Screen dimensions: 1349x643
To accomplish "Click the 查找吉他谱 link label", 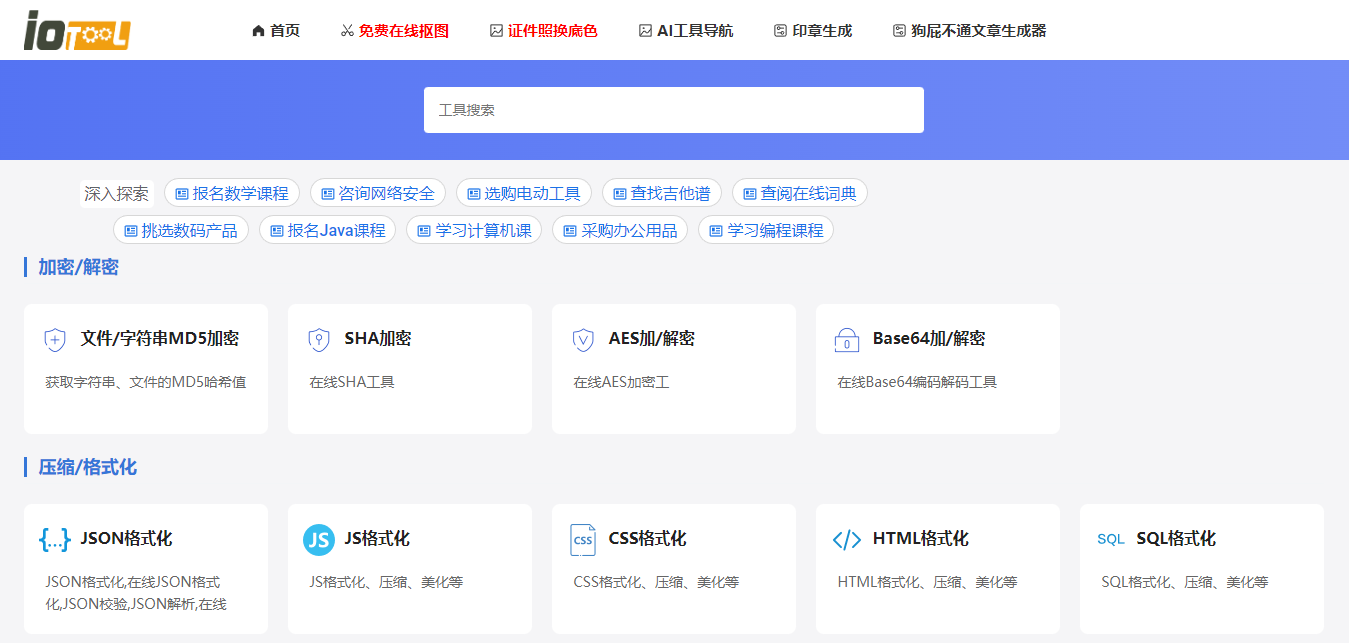I will (x=671, y=194).
